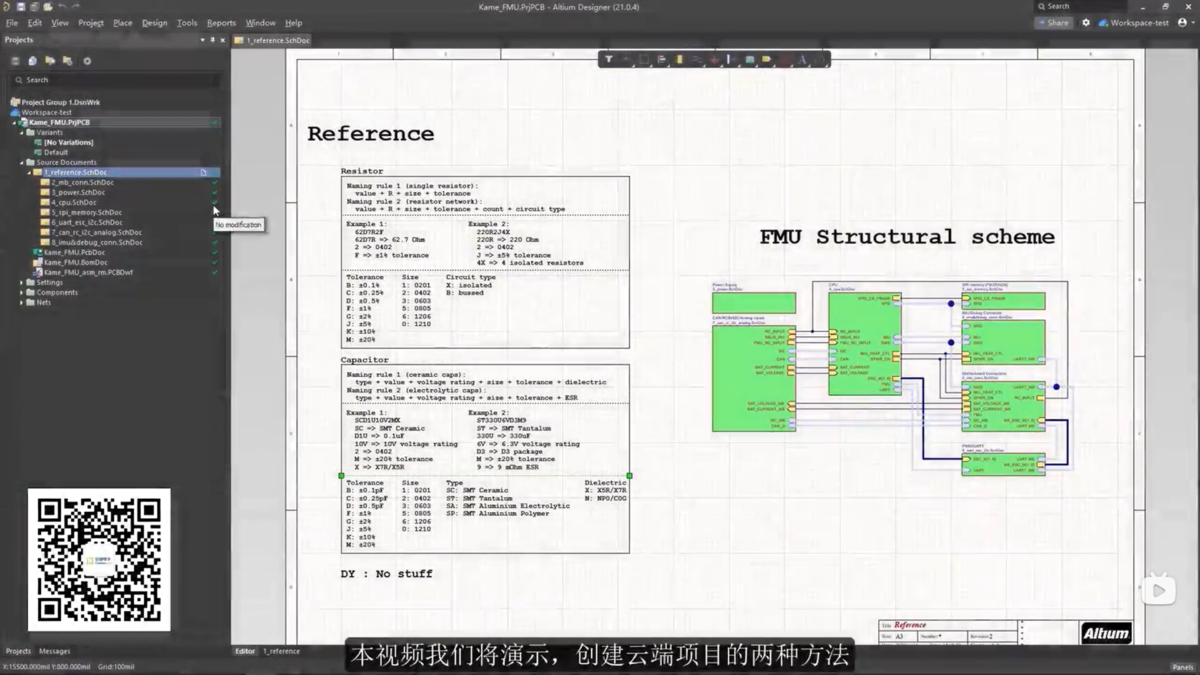Click the save icon in the Projects panel toolbar
1200x675 pixels.
[15, 61]
